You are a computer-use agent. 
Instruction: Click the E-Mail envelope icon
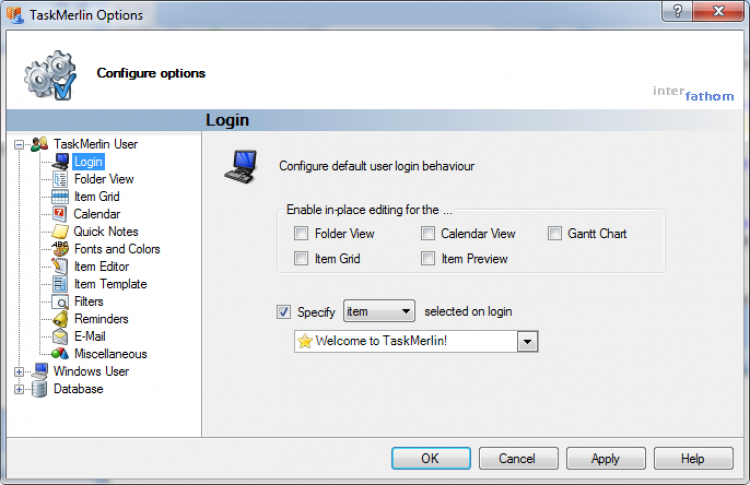(x=60, y=337)
